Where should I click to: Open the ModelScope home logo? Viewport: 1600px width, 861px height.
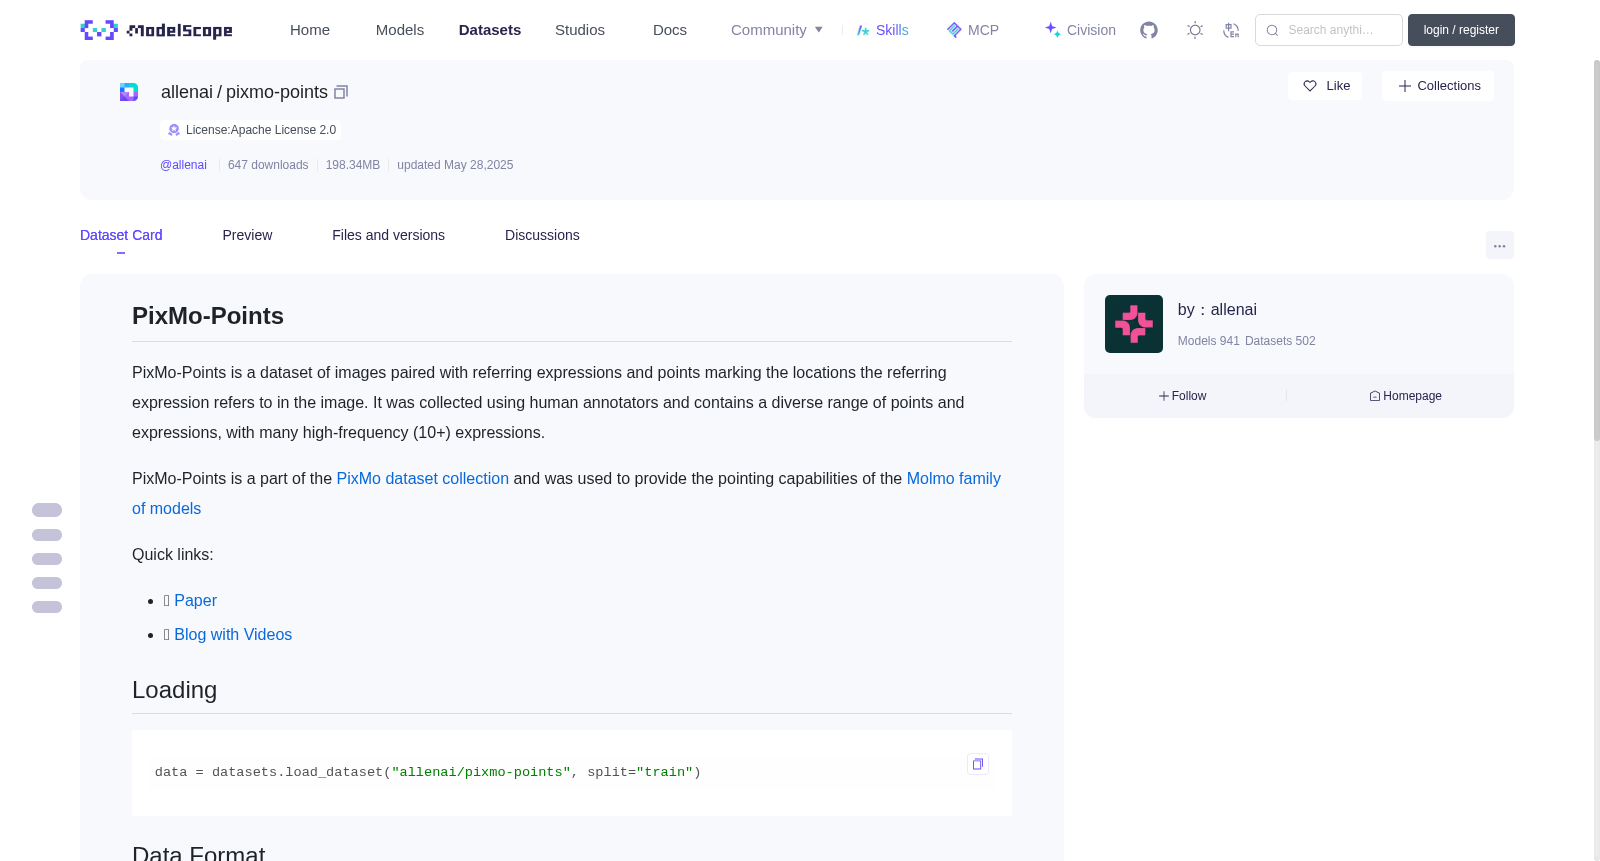[156, 30]
